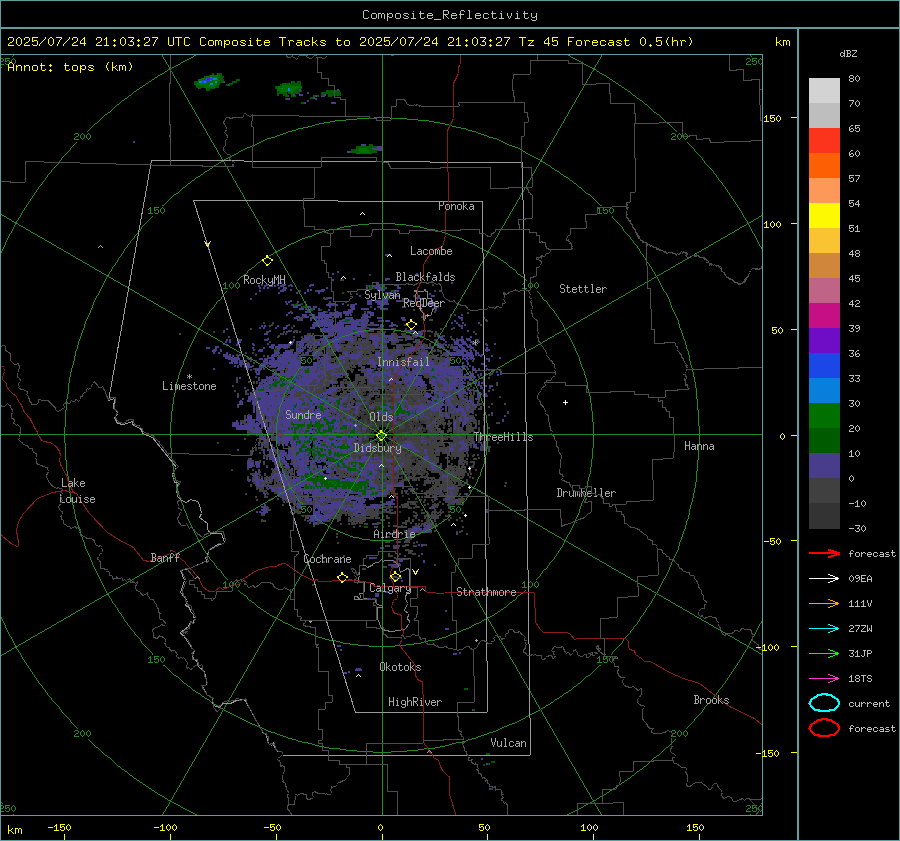Click yellow diamond marker below RedDeer
Screen dimensions: 900x841
coord(411,325)
